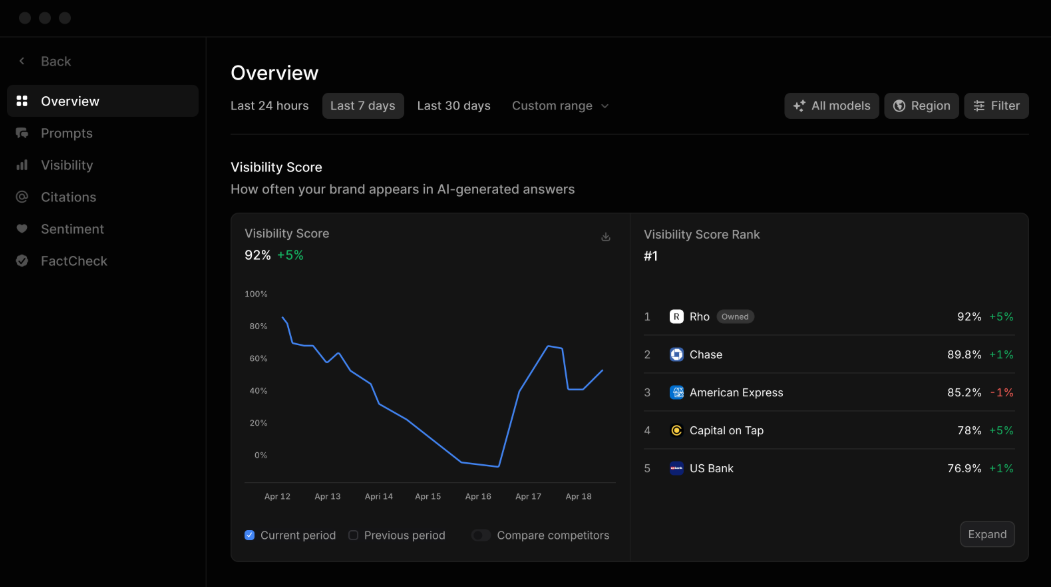The width and height of the screenshot is (1051, 587).
Task: Enable the Compare competitors toggle
Action: point(481,535)
